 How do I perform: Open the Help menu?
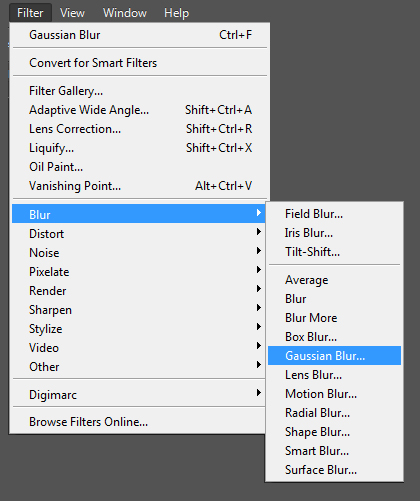pyautogui.click(x=177, y=13)
